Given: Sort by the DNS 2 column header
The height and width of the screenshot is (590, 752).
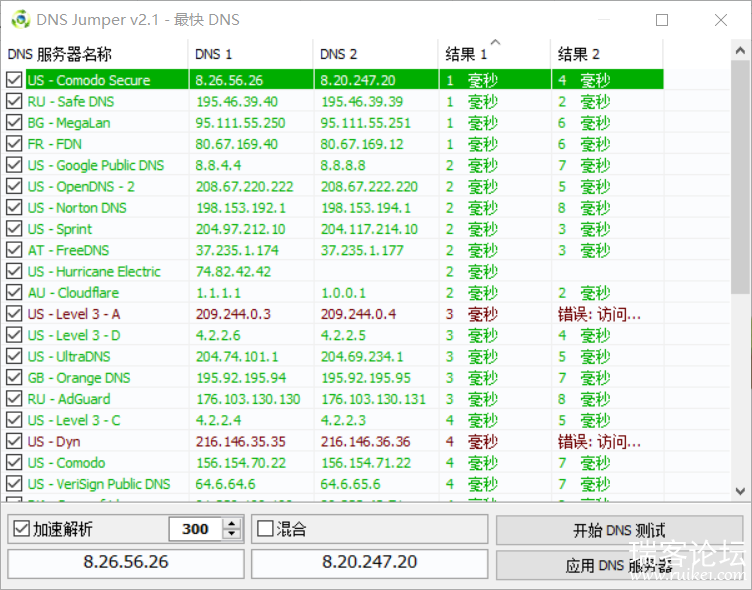Looking at the screenshot, I should click(x=376, y=54).
